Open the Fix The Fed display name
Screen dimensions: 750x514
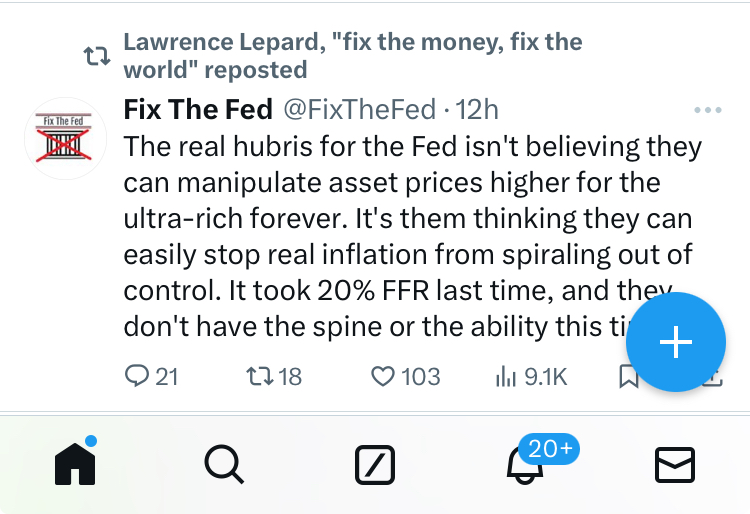click(197, 109)
